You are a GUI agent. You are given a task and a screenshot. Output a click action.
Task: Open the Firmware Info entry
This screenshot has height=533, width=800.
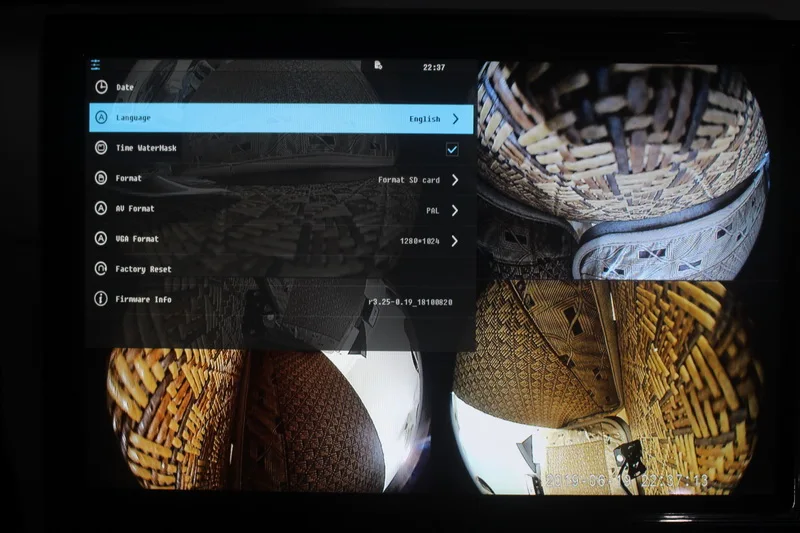tap(143, 299)
